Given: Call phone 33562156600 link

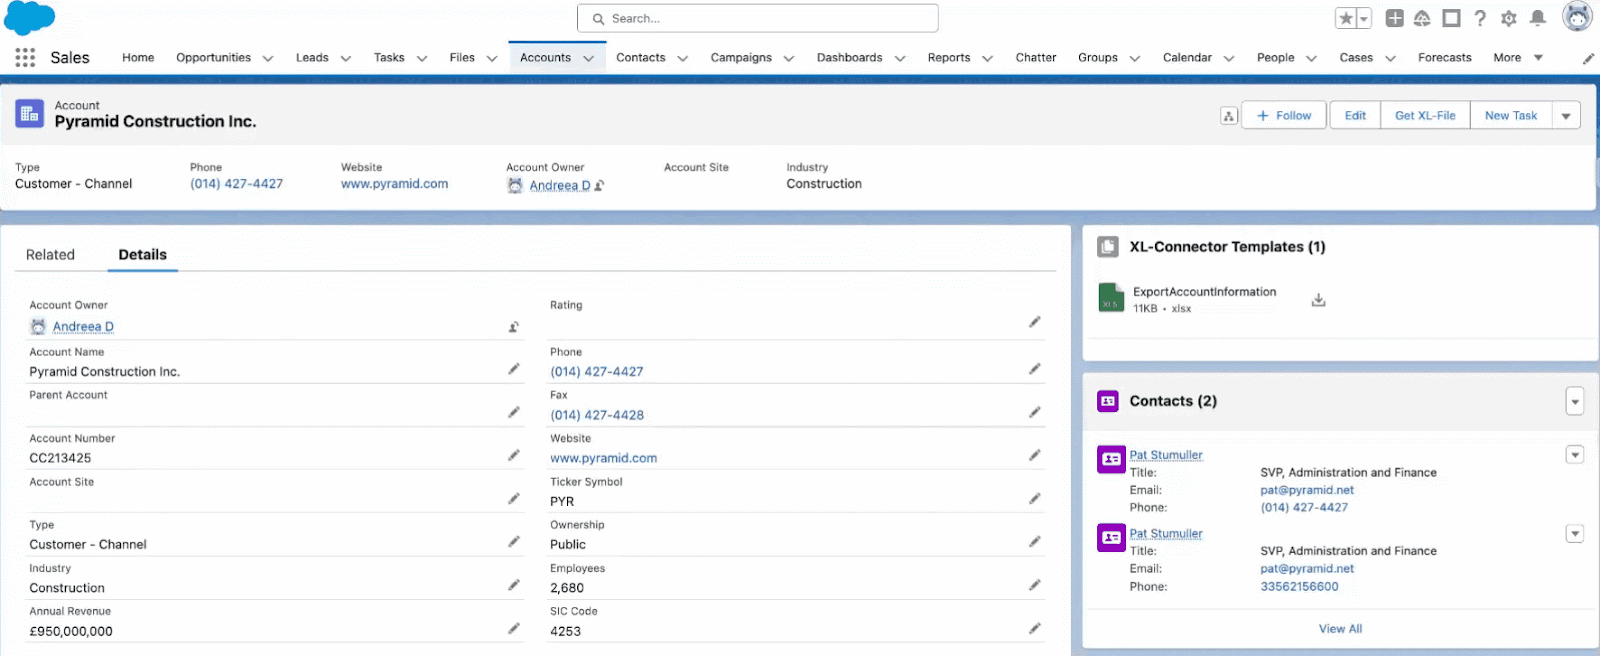Looking at the screenshot, I should point(1299,587).
